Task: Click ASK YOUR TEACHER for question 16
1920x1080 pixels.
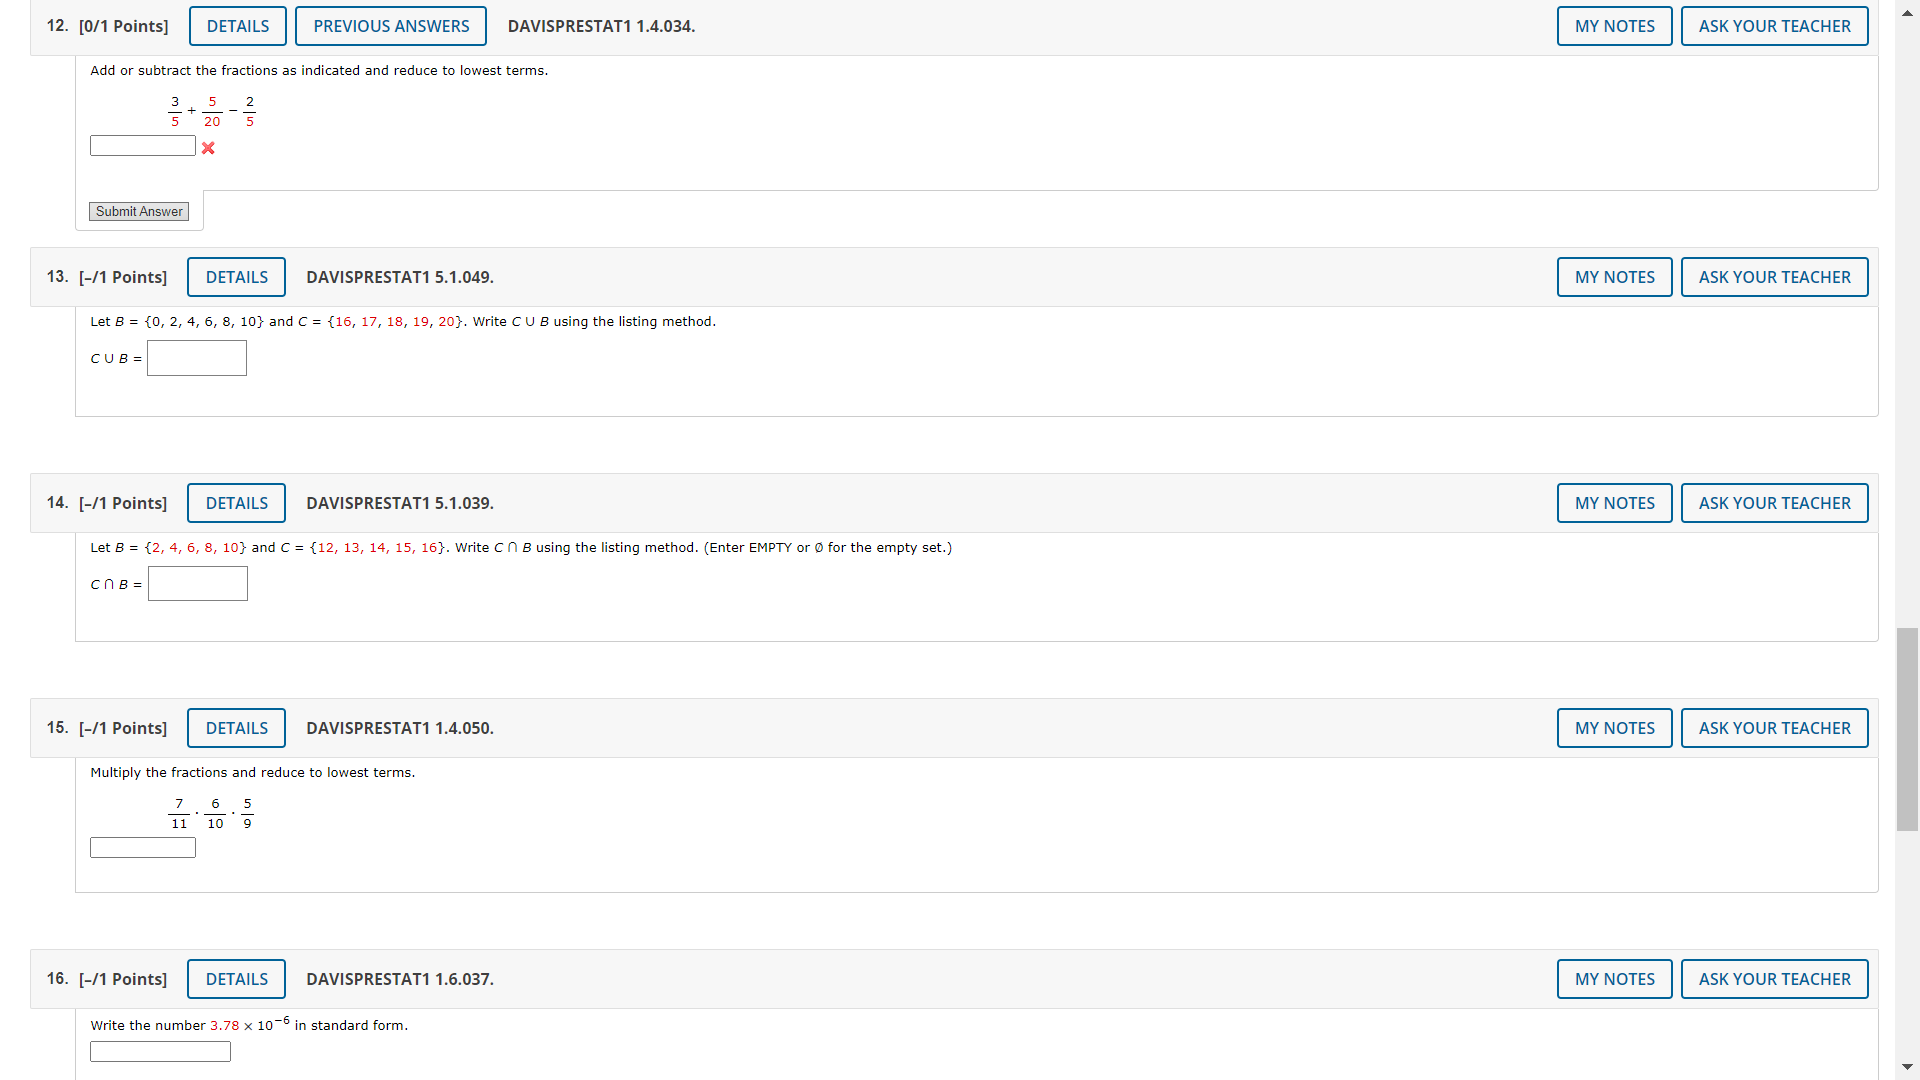Action: tap(1774, 979)
